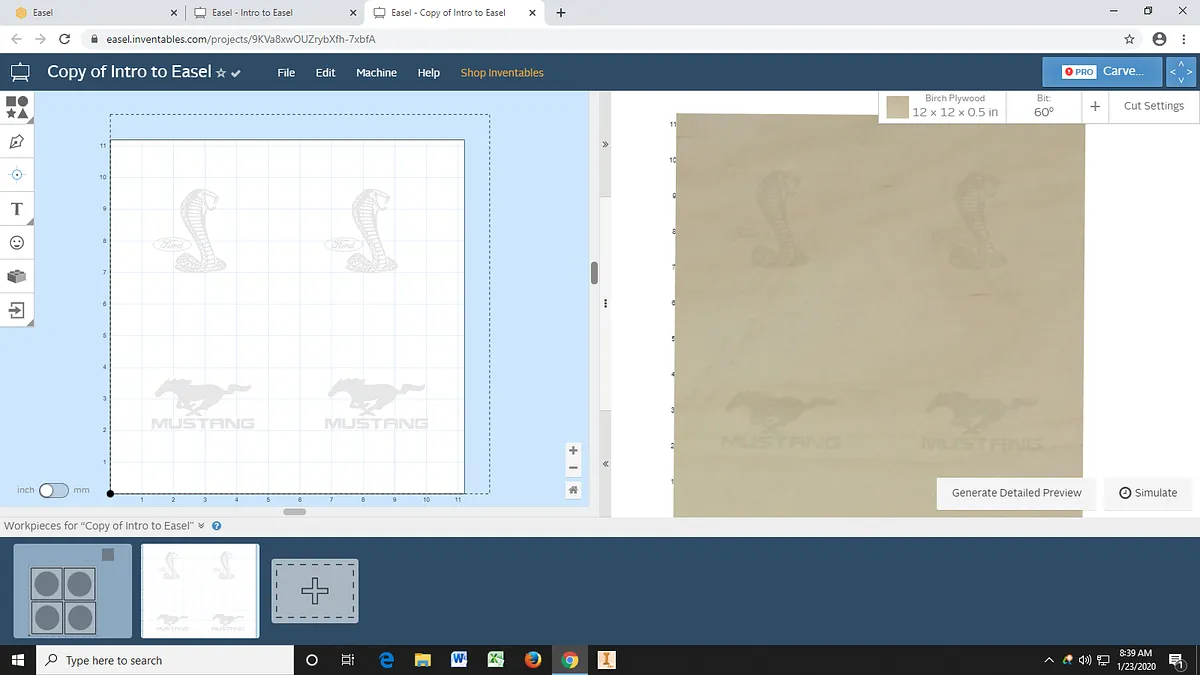Image resolution: width=1200 pixels, height=675 pixels.
Task: Star the project as favorite
Action: point(221,73)
